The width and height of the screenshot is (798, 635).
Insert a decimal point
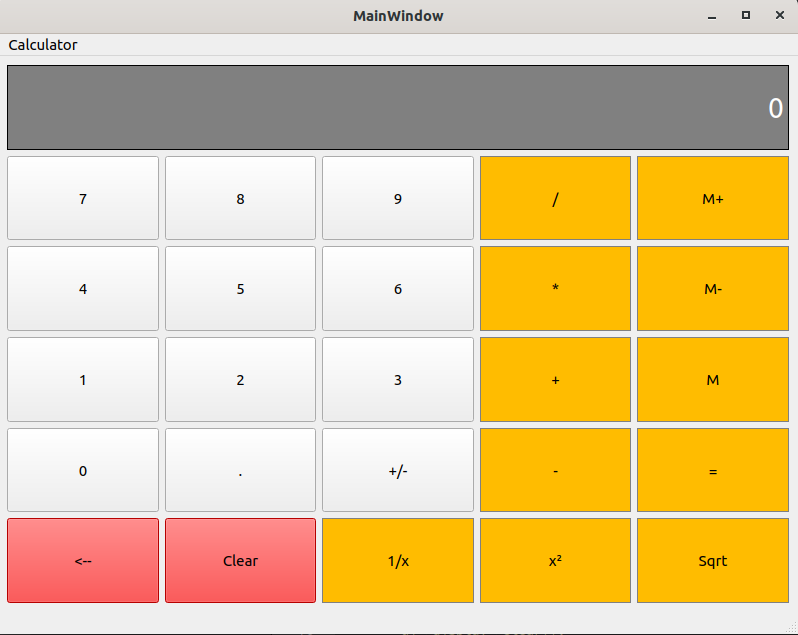(240, 470)
